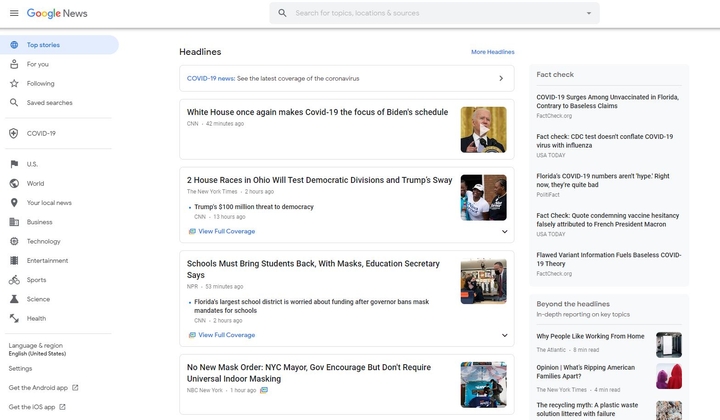
Task: Open the hamburger main menu
Action: [14, 13]
